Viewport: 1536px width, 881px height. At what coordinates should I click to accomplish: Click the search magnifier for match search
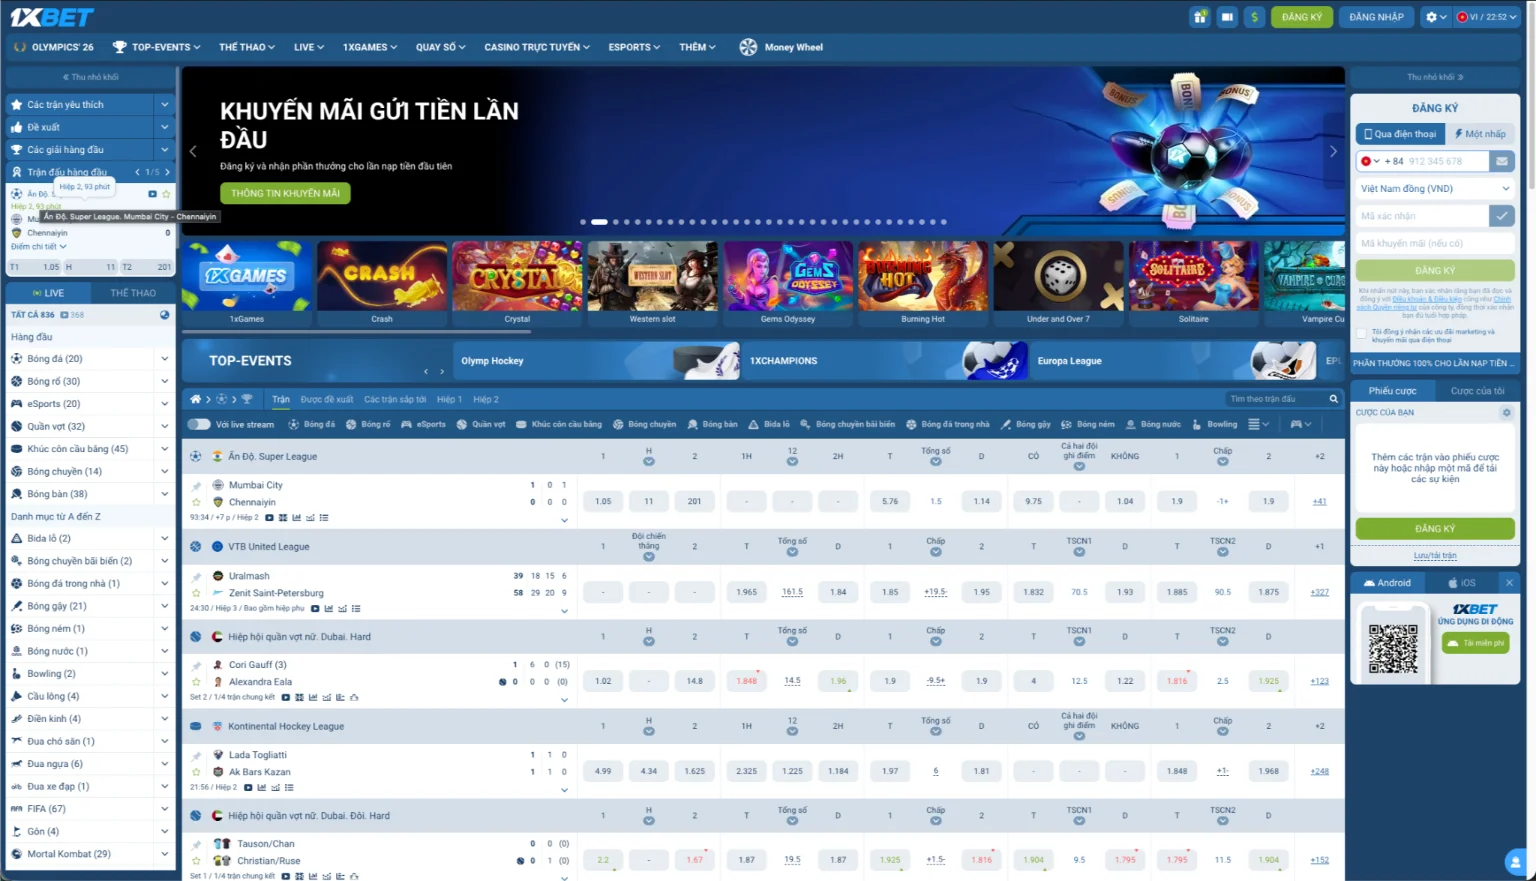point(1333,398)
